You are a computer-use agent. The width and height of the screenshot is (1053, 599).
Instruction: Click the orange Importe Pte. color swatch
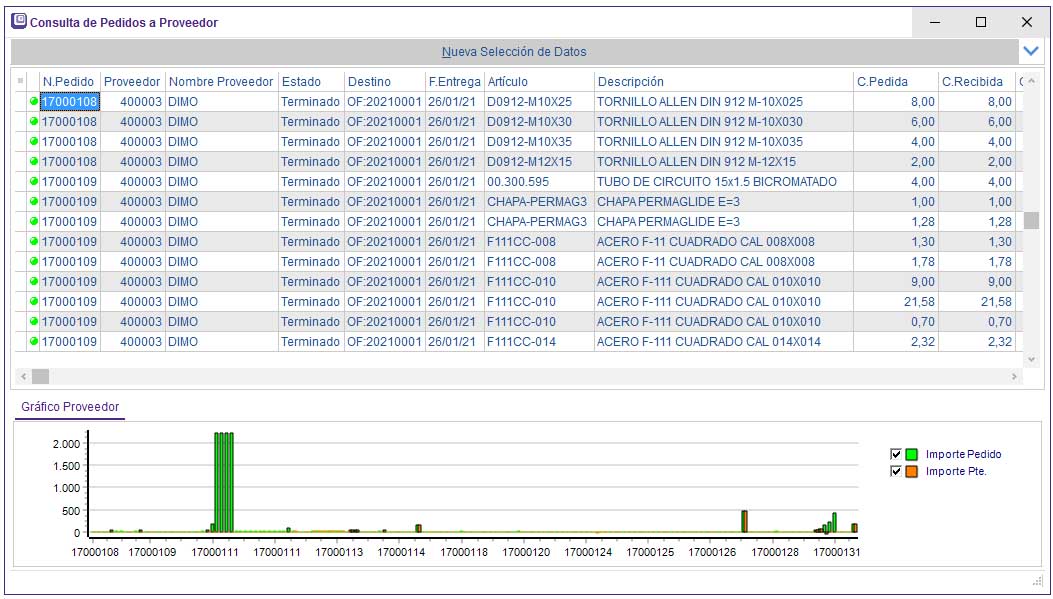[912, 471]
